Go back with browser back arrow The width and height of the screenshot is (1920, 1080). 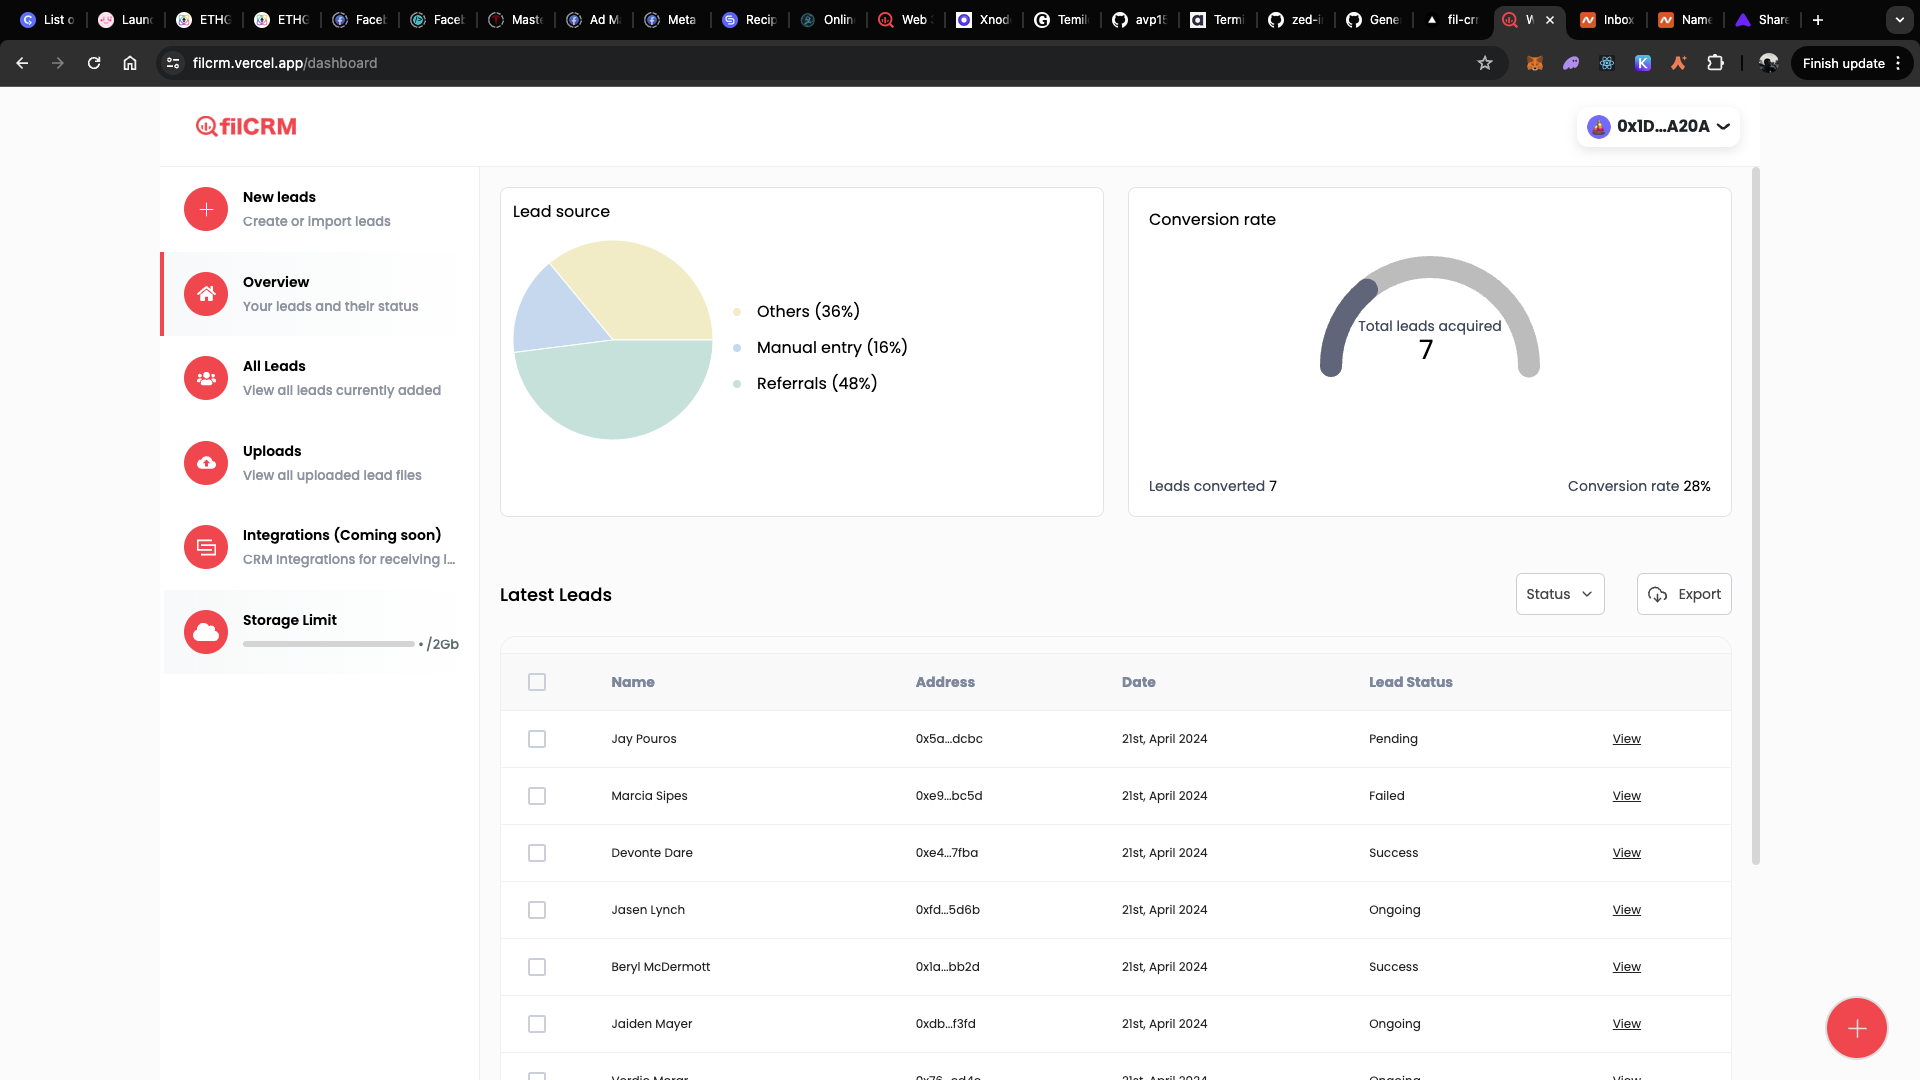tap(22, 63)
